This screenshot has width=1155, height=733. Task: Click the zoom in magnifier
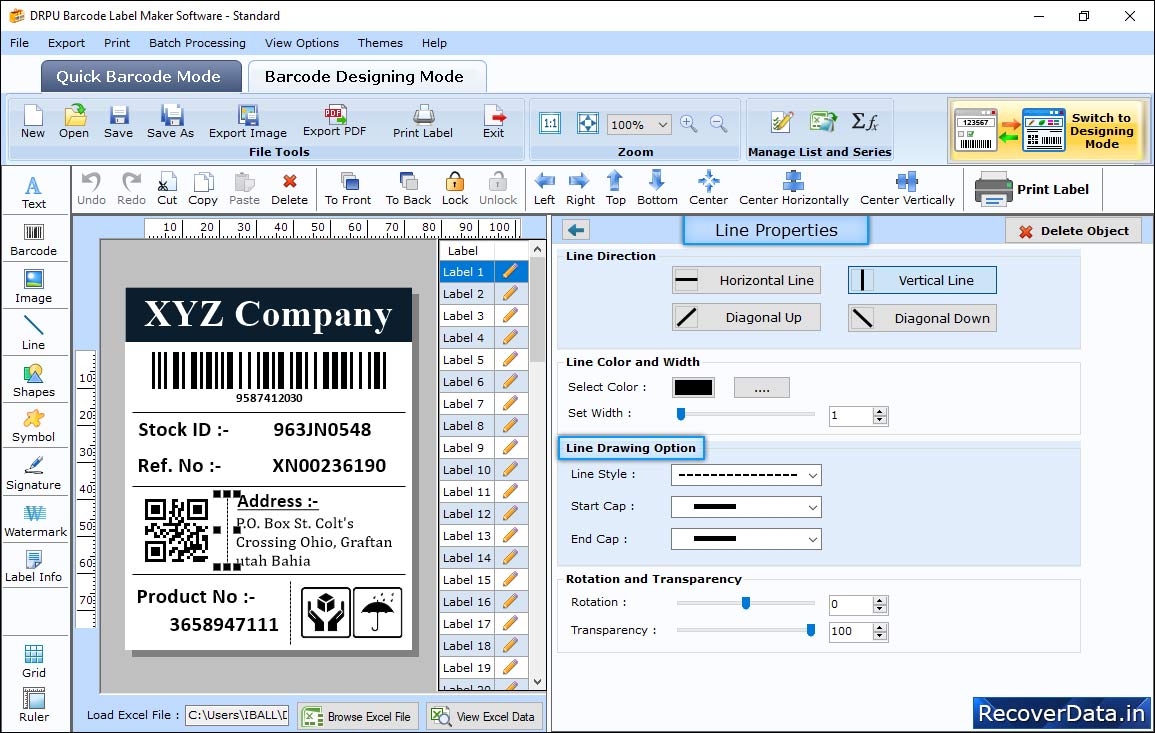pos(689,123)
